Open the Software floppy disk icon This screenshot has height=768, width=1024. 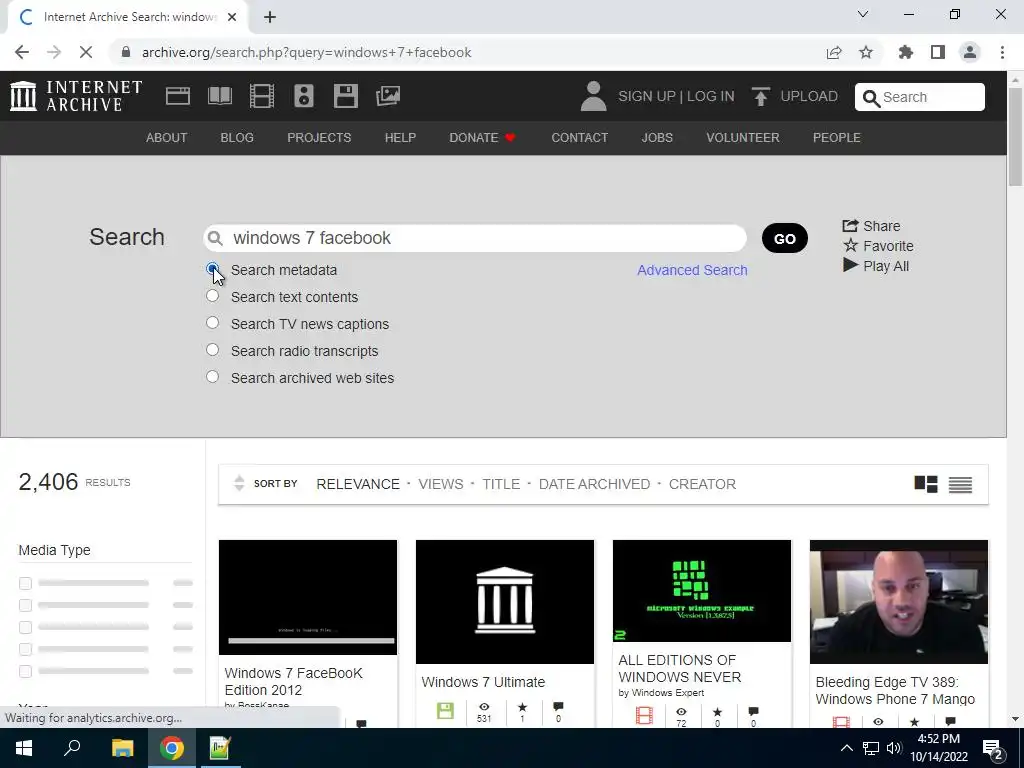345,96
